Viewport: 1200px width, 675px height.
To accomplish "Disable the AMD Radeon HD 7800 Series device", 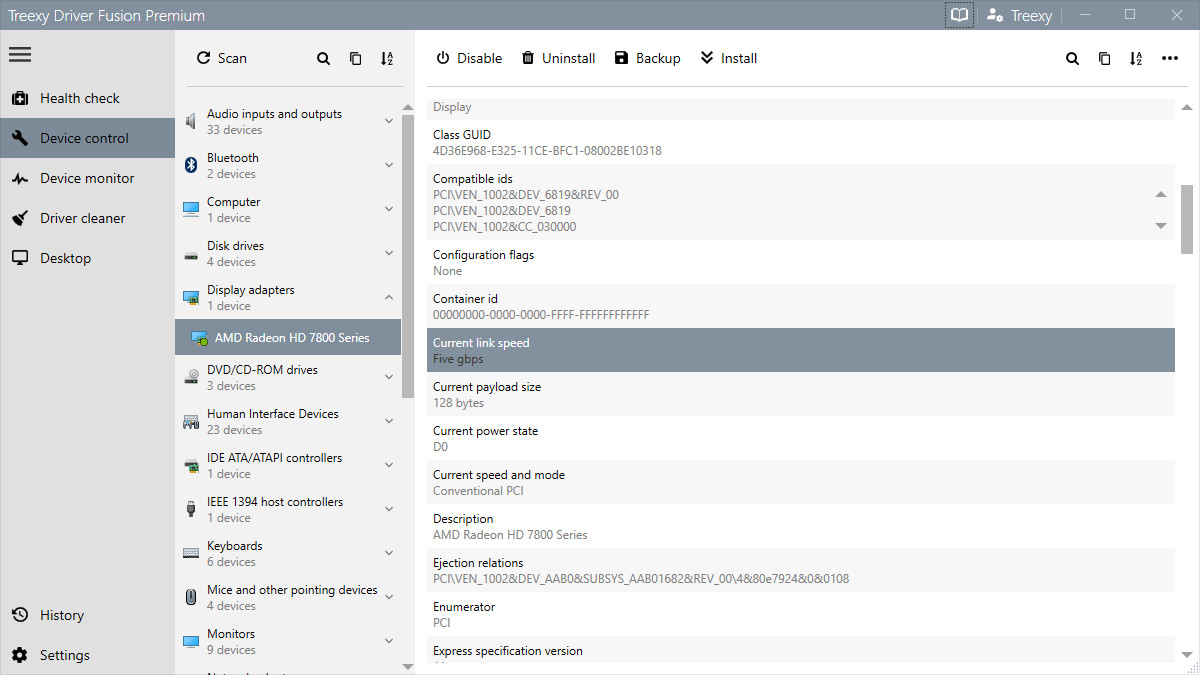I will pyautogui.click(x=468, y=58).
